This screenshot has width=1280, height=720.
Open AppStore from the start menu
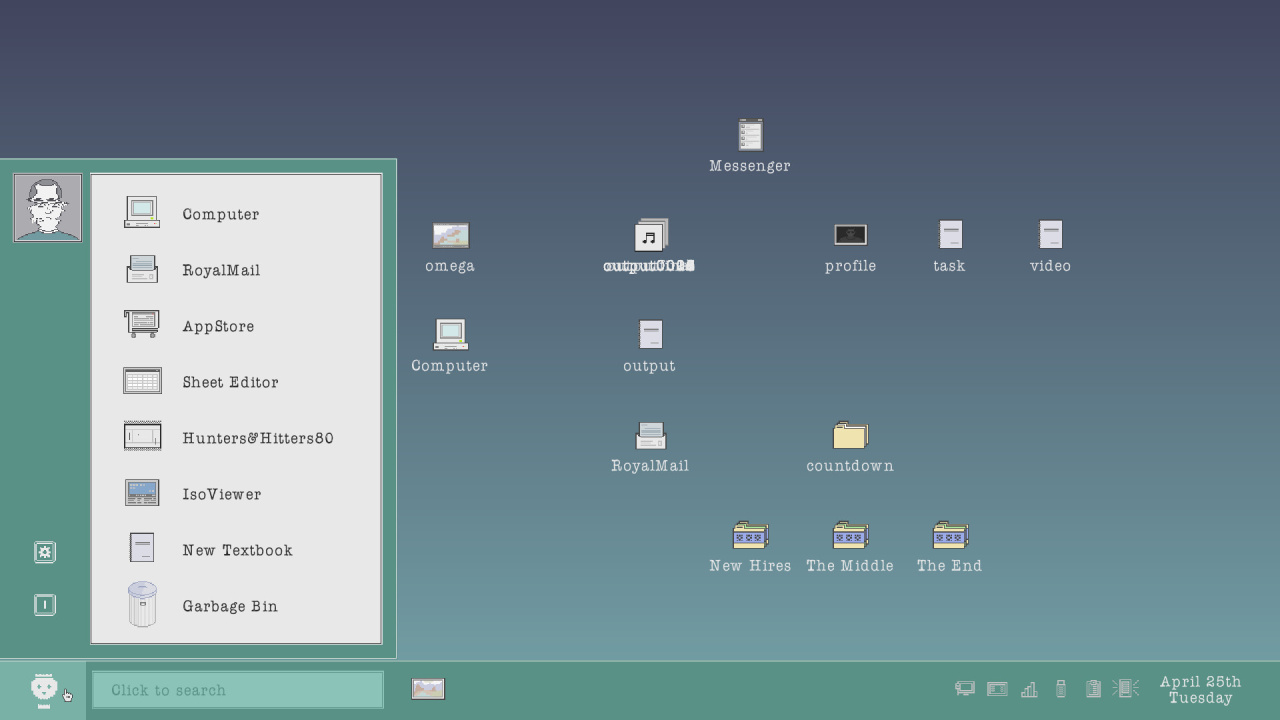[218, 326]
